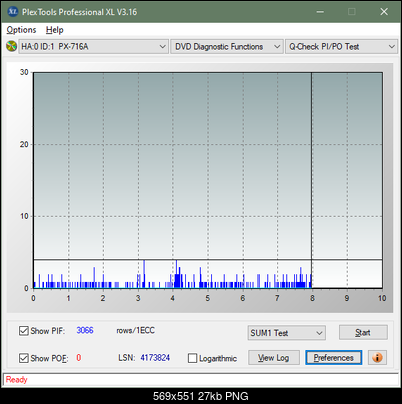Screen dimensions: 402x404
Task: Click the x-axis label 10 on the graph
Action: 382,298
